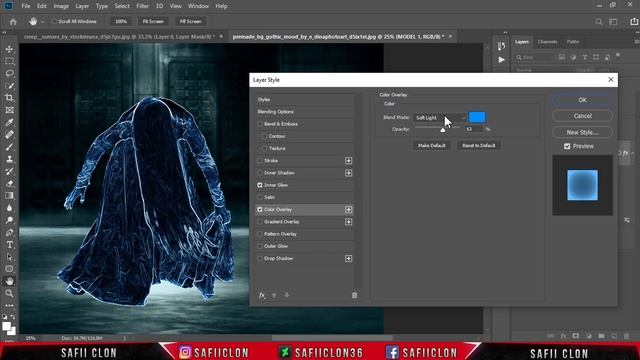
Task: Click Reset to Default button
Action: pos(478,145)
